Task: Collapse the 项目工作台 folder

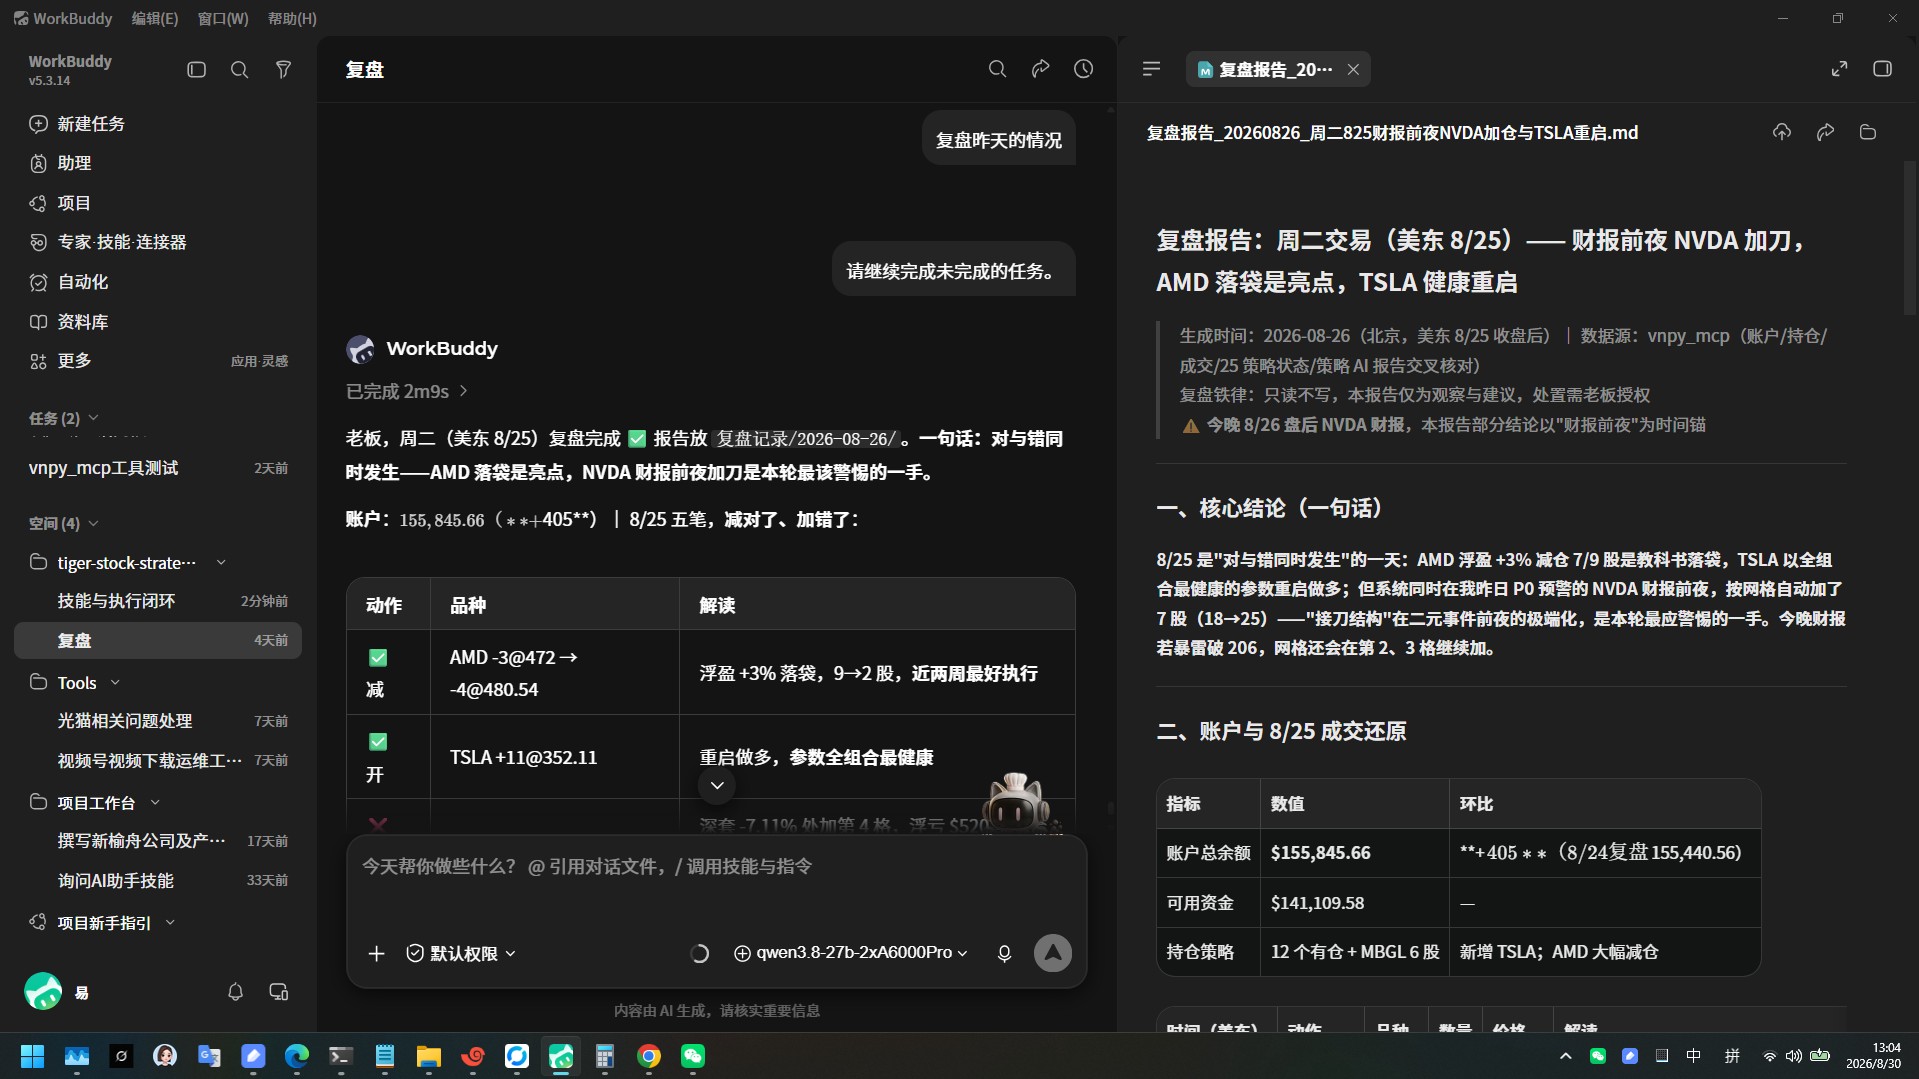Action: [x=155, y=802]
